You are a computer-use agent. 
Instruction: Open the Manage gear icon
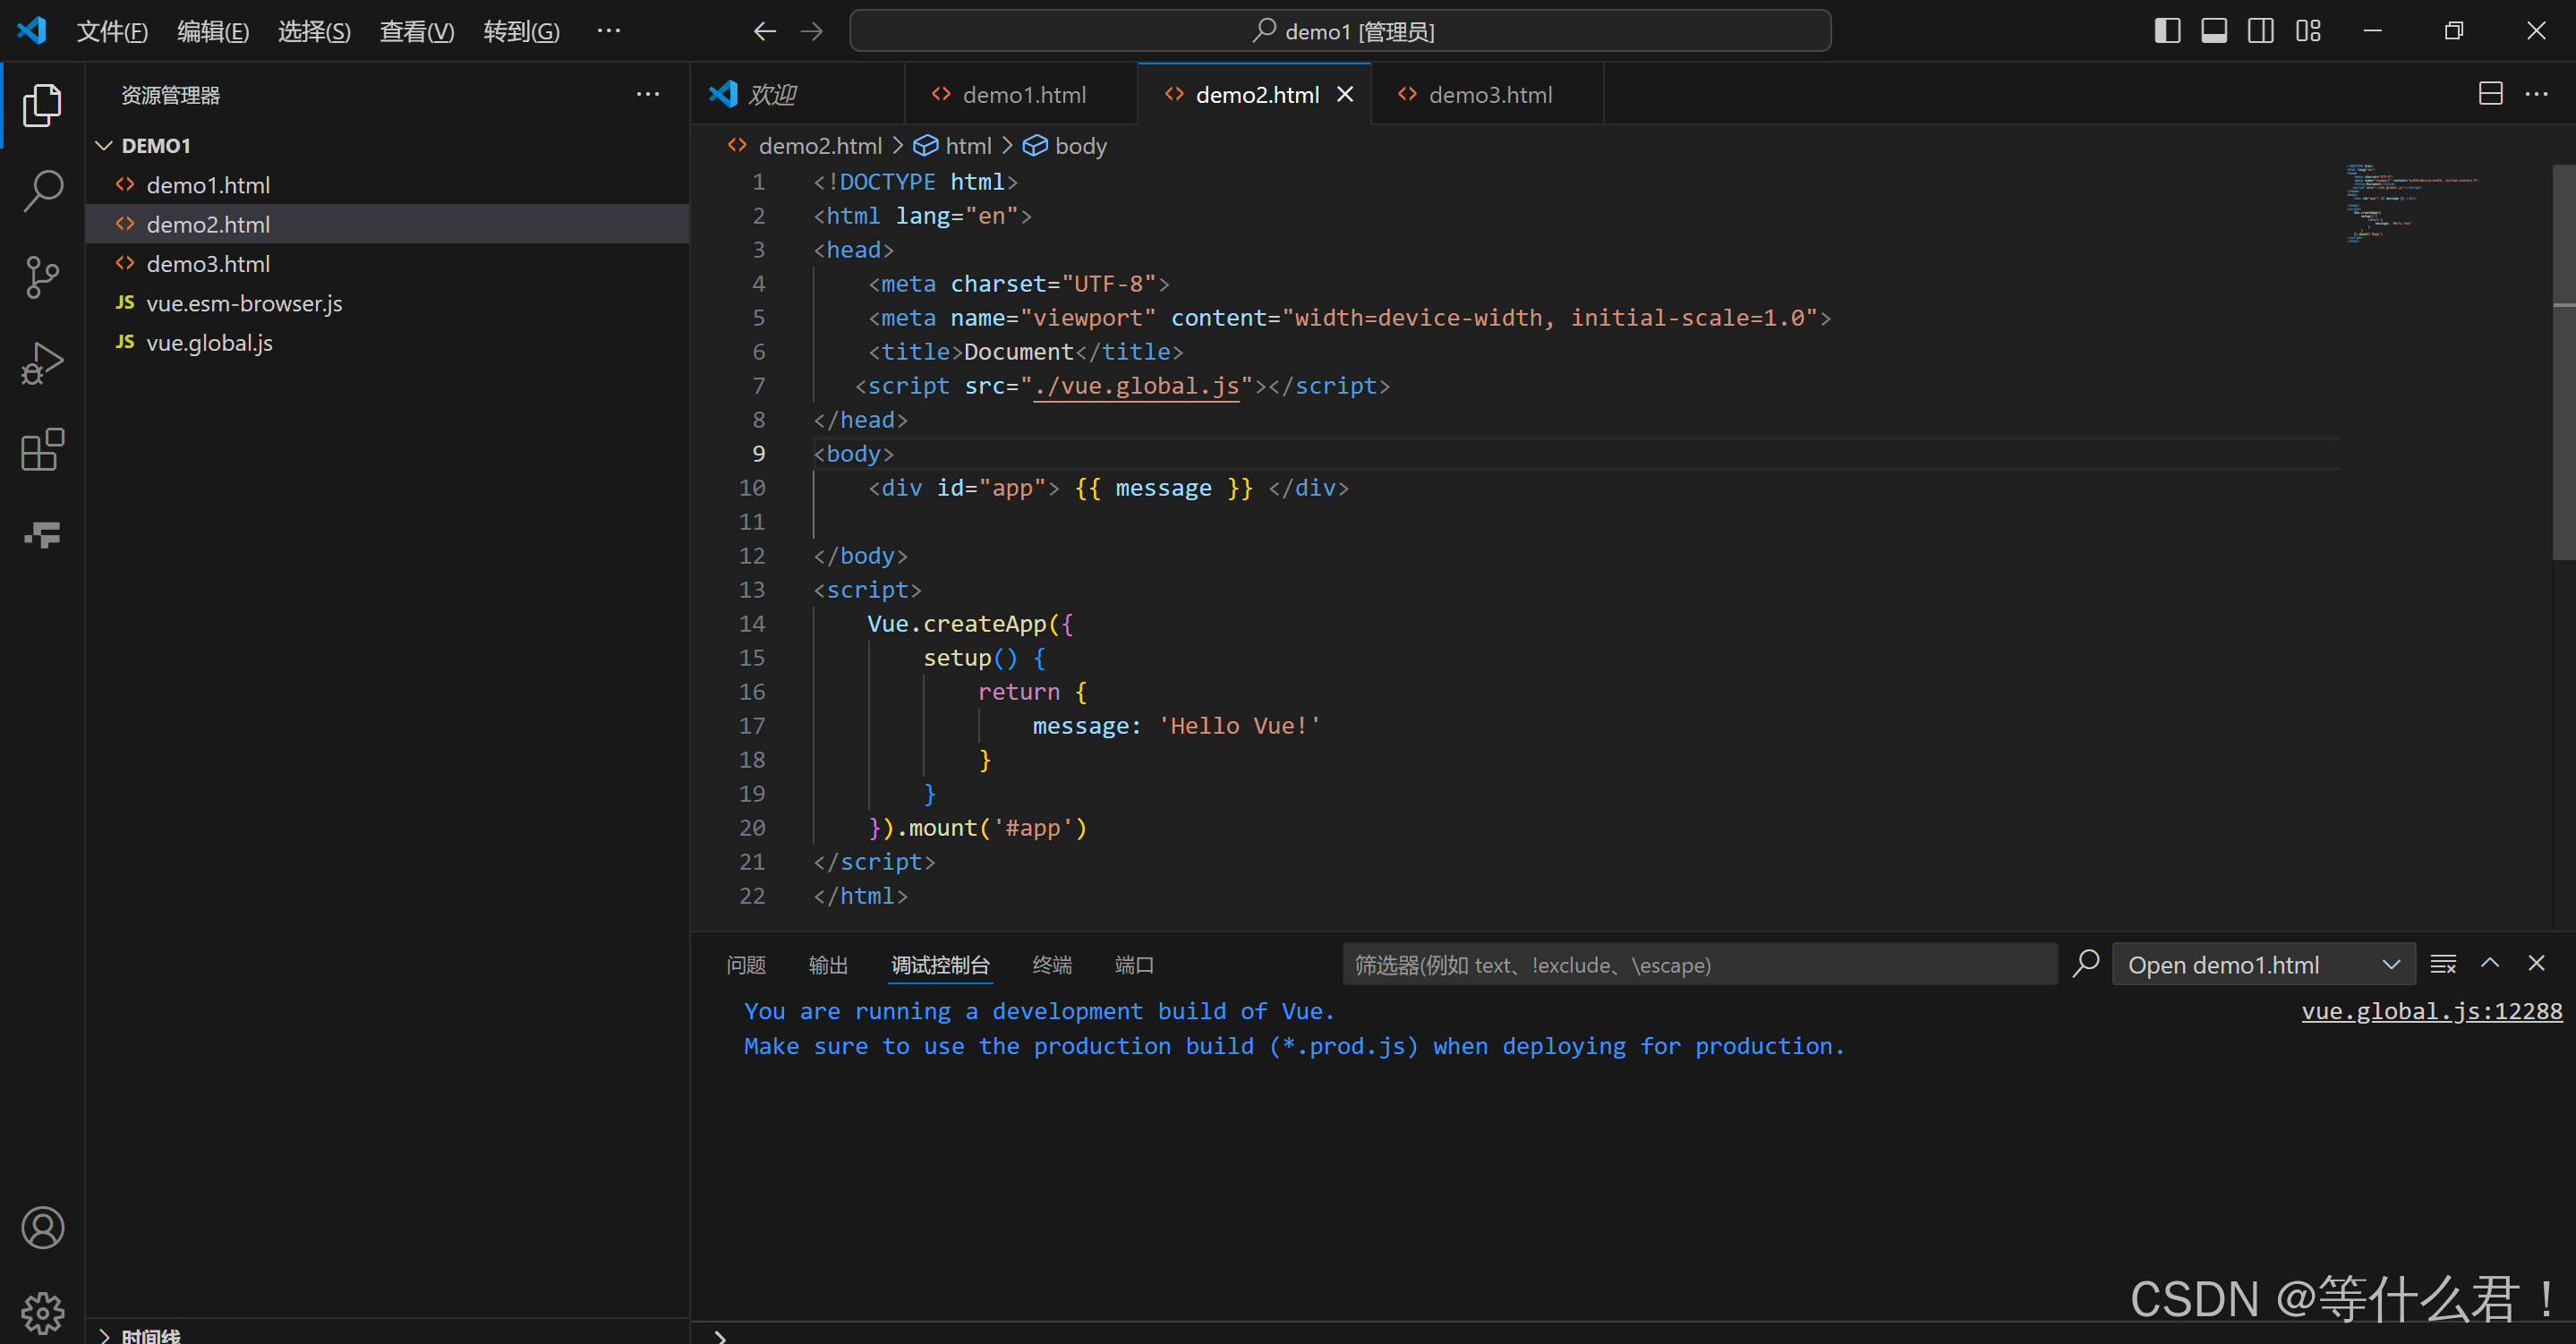(x=42, y=1311)
